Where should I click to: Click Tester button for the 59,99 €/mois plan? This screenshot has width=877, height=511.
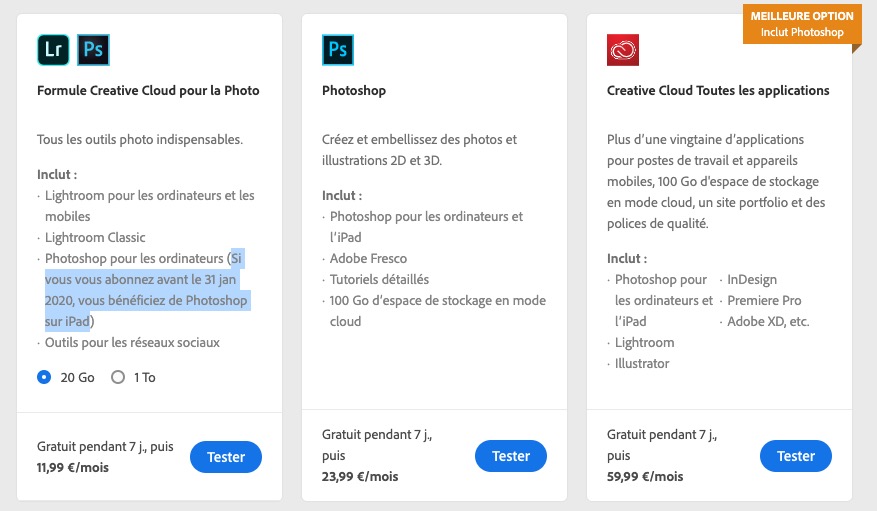(x=796, y=456)
